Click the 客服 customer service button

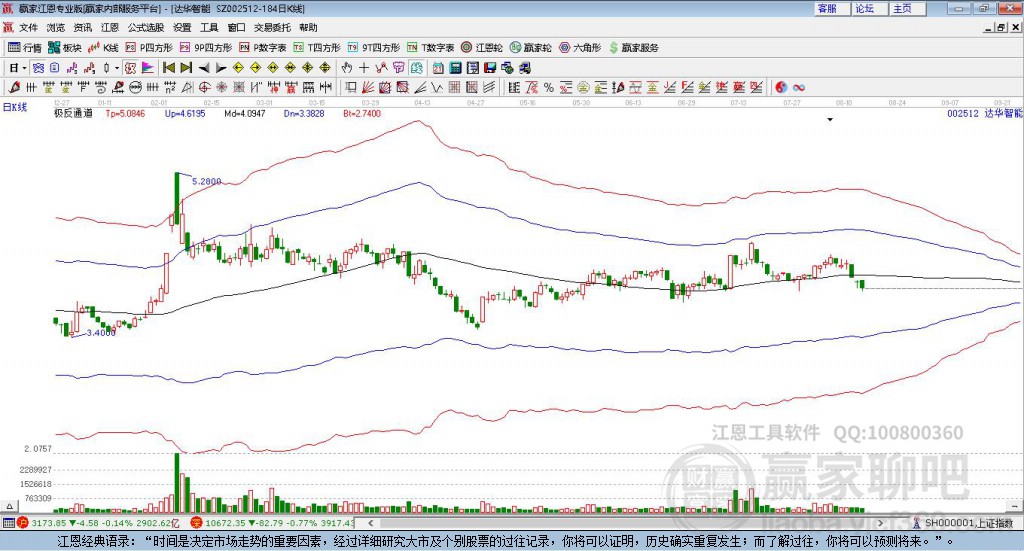(831, 8)
